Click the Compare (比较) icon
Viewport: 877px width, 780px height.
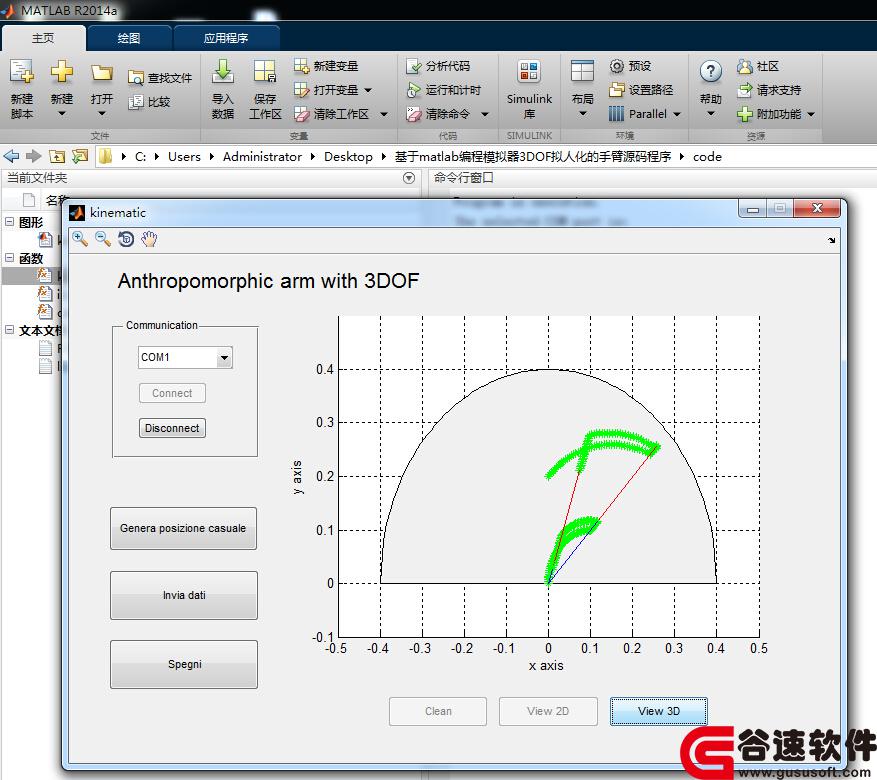coord(136,102)
